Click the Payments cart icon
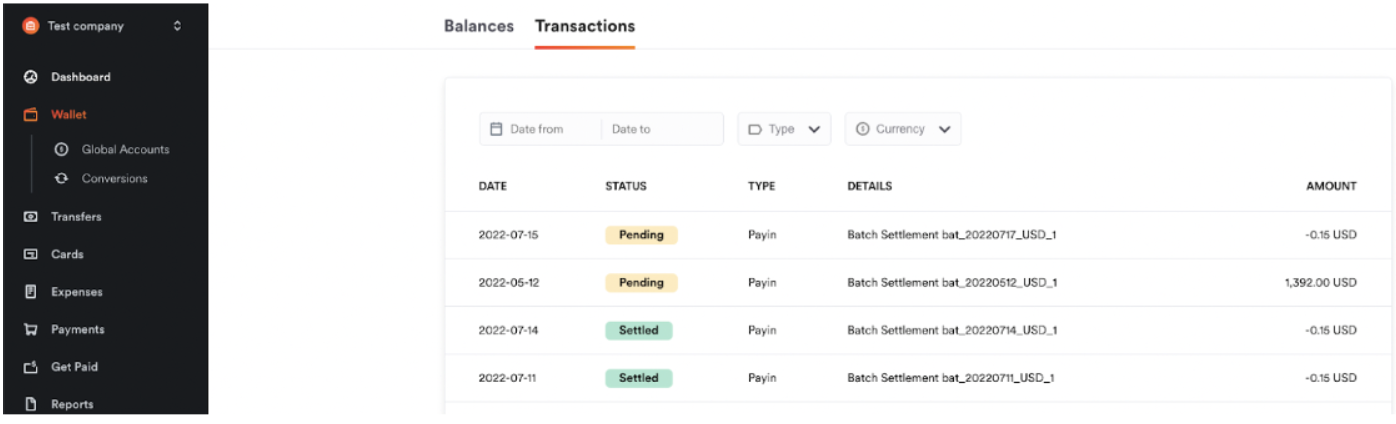 tap(30, 329)
